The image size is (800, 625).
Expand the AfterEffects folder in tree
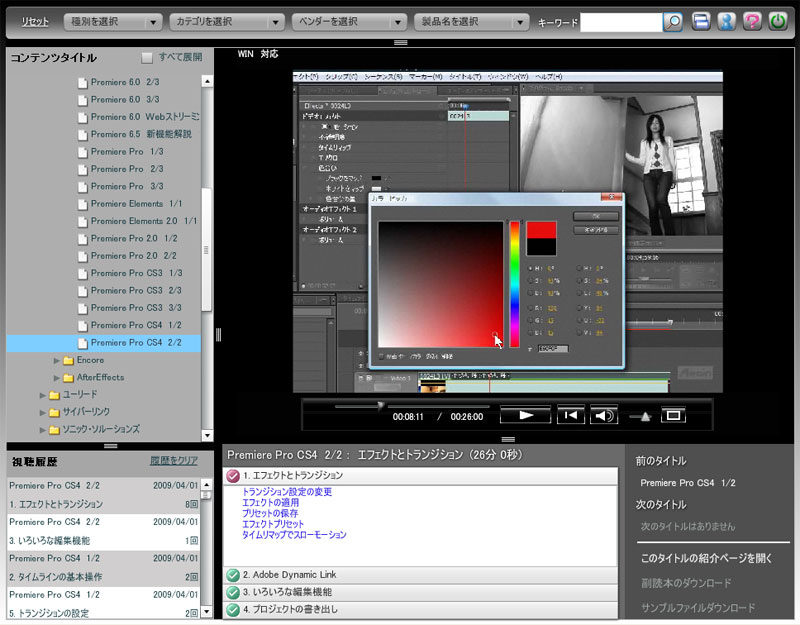click(x=57, y=377)
